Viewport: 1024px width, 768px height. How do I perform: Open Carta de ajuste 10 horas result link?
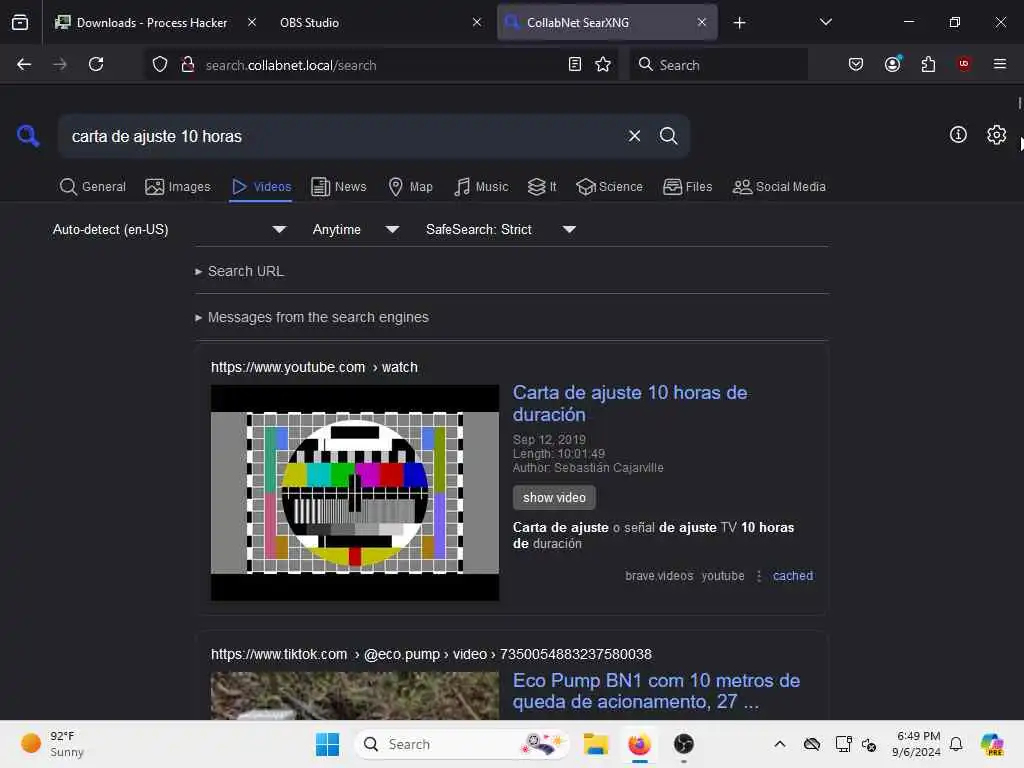[630, 404]
